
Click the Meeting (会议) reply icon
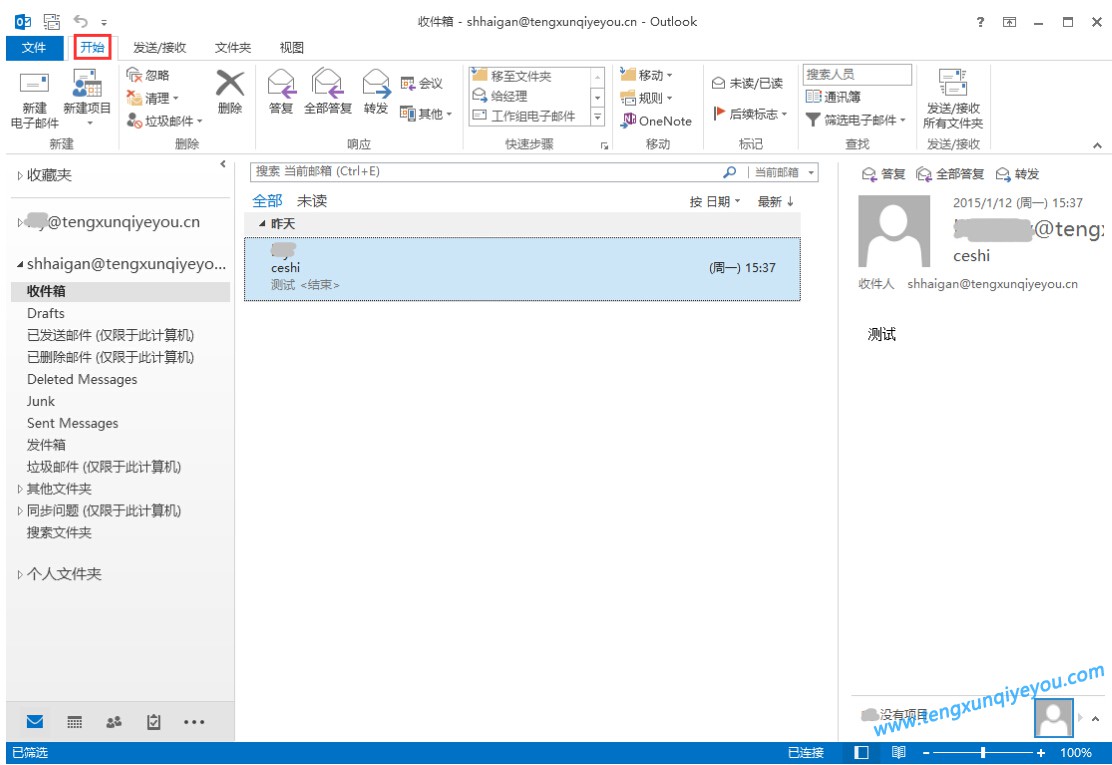click(408, 84)
